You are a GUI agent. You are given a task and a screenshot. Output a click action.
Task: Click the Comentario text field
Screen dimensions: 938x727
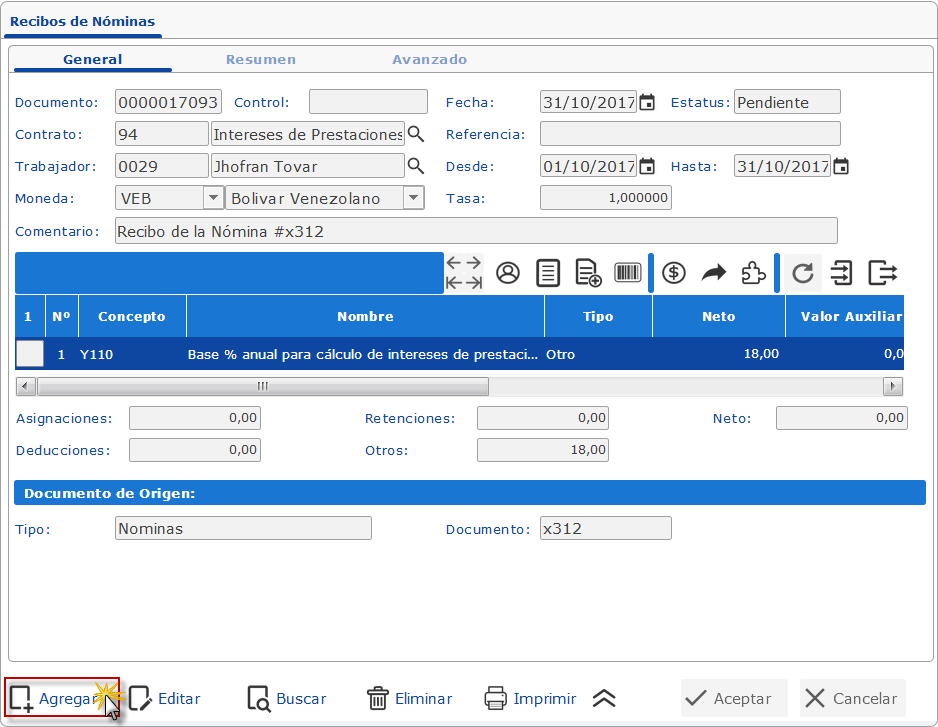475,231
